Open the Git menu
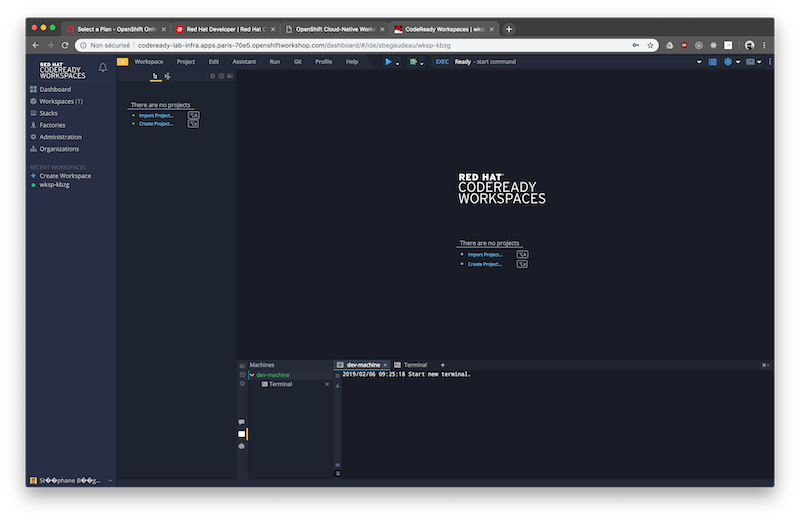Viewport: 800px width, 521px height. [x=297, y=62]
